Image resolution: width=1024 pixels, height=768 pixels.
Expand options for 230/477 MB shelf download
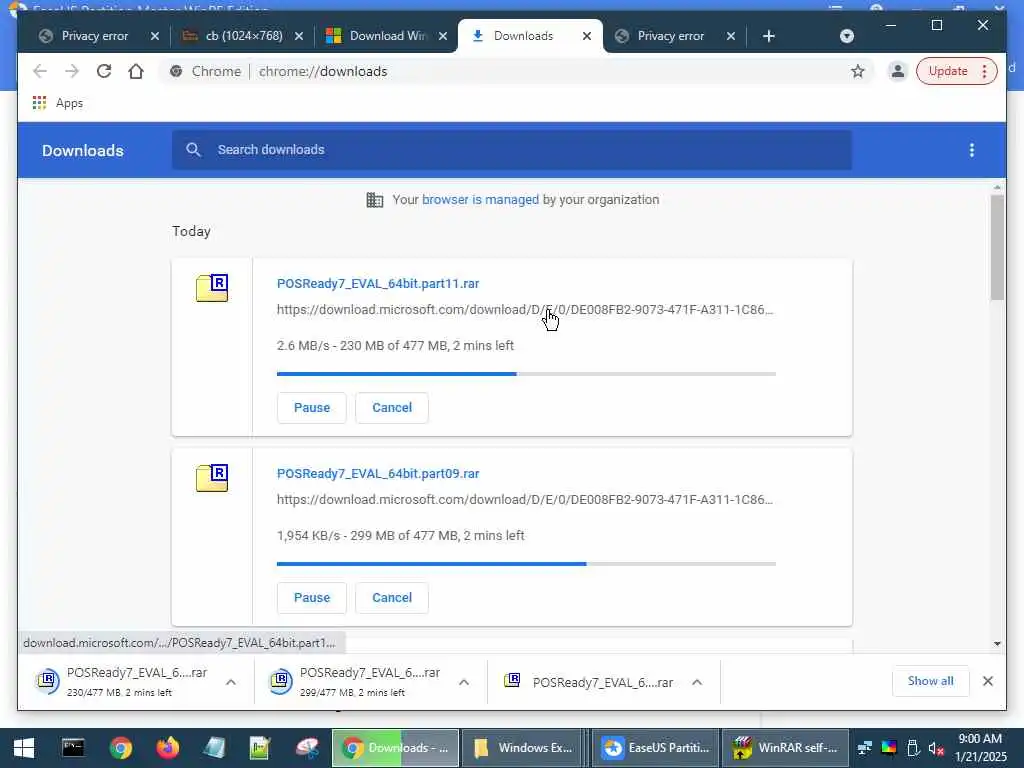[231, 682]
